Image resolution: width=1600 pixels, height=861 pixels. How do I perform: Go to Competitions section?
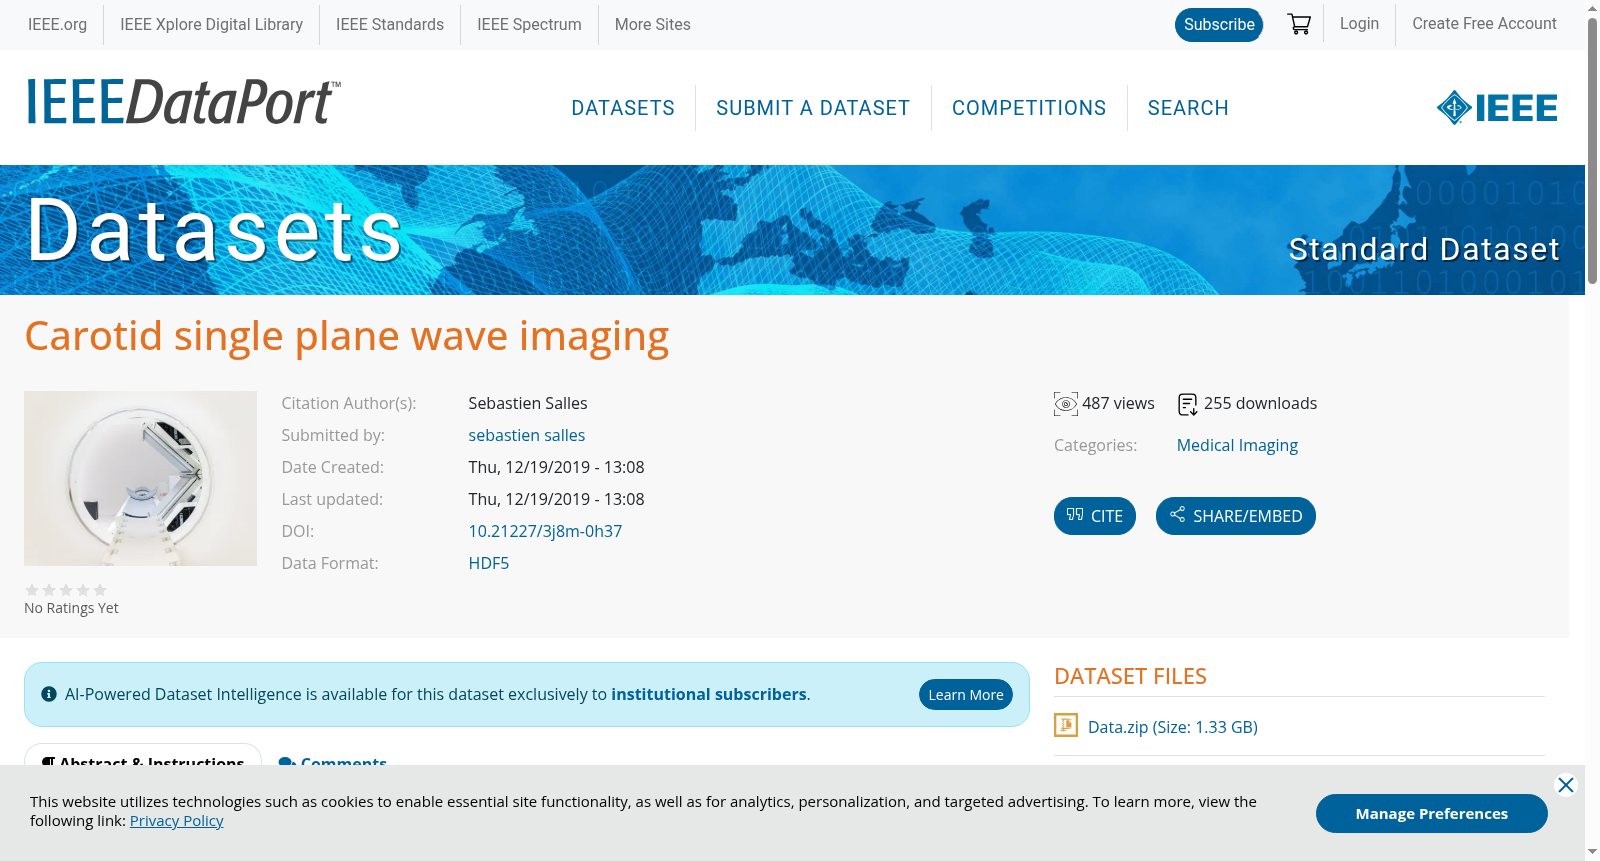(1029, 108)
